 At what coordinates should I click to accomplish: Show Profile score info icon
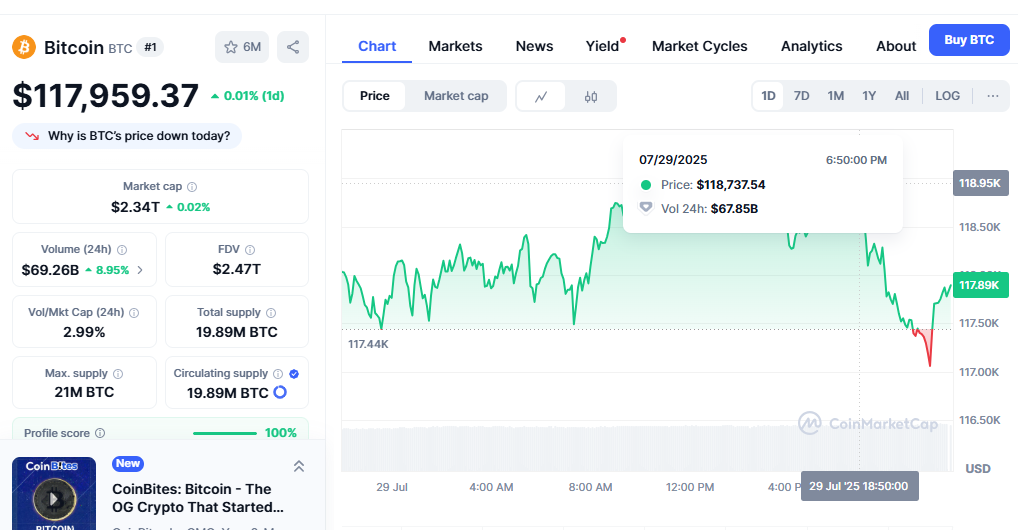click(100, 433)
